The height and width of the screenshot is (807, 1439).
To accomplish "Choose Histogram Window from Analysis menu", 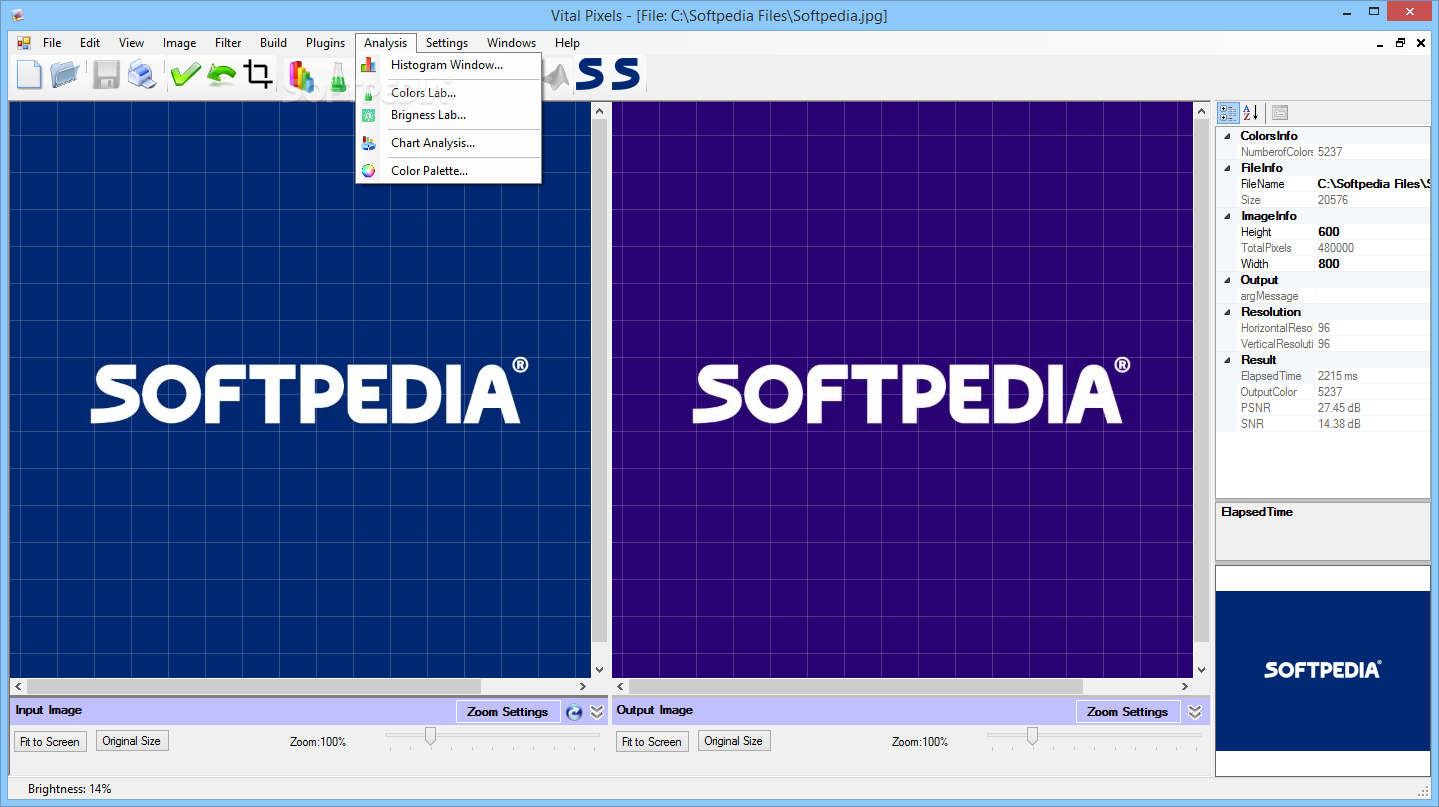I will [x=448, y=65].
